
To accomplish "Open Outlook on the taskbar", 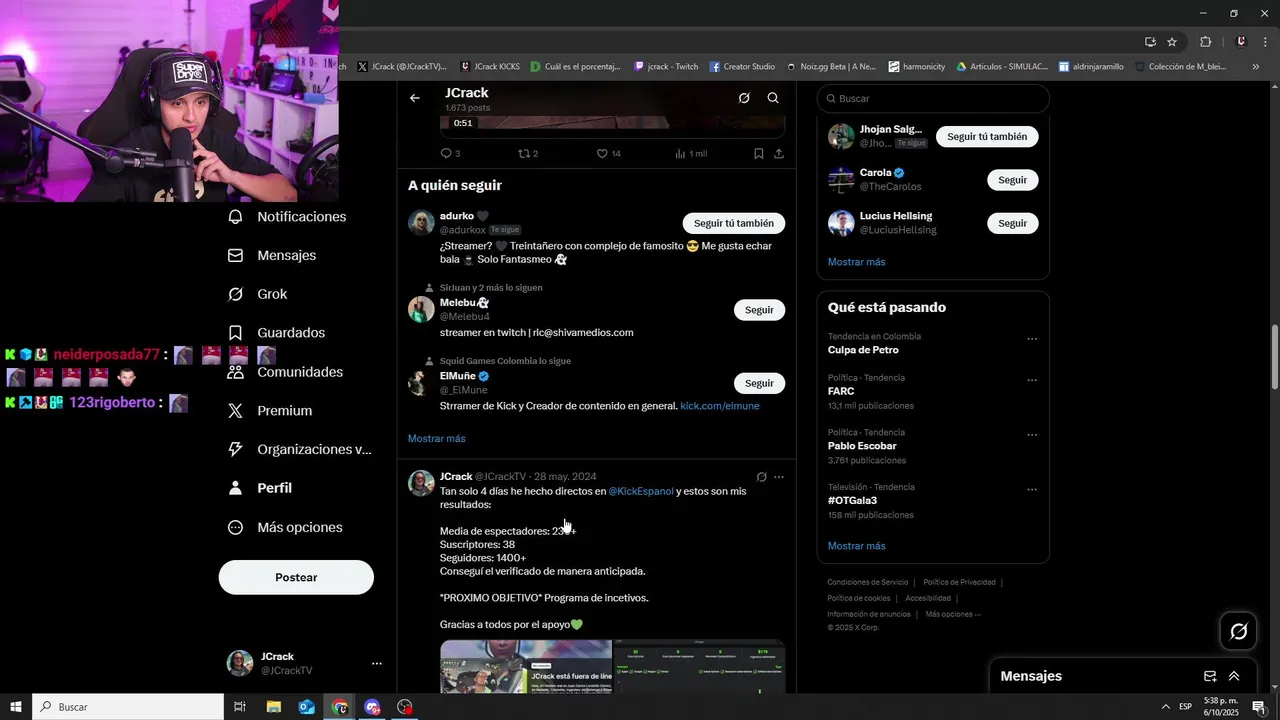I will [x=307, y=707].
